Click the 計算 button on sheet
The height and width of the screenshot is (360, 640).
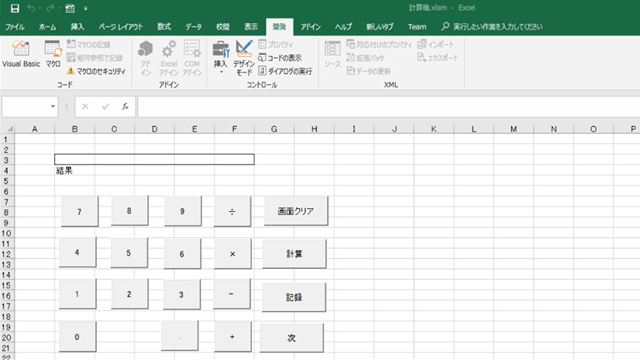pos(294,254)
